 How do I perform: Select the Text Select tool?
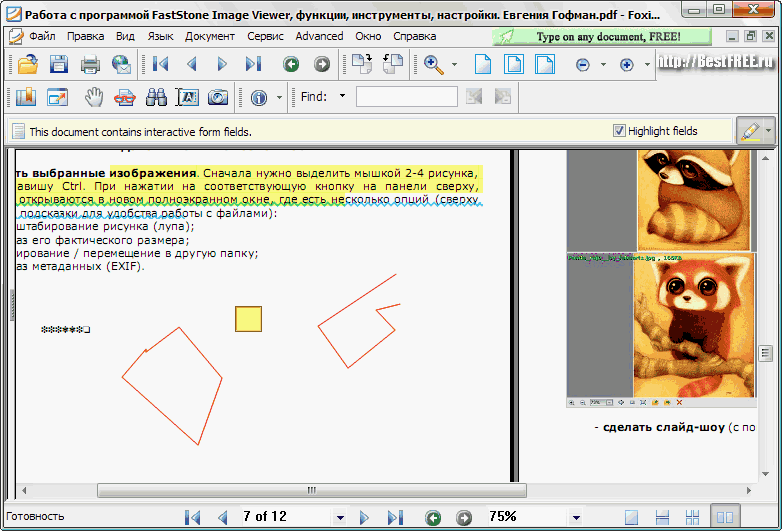tap(187, 97)
